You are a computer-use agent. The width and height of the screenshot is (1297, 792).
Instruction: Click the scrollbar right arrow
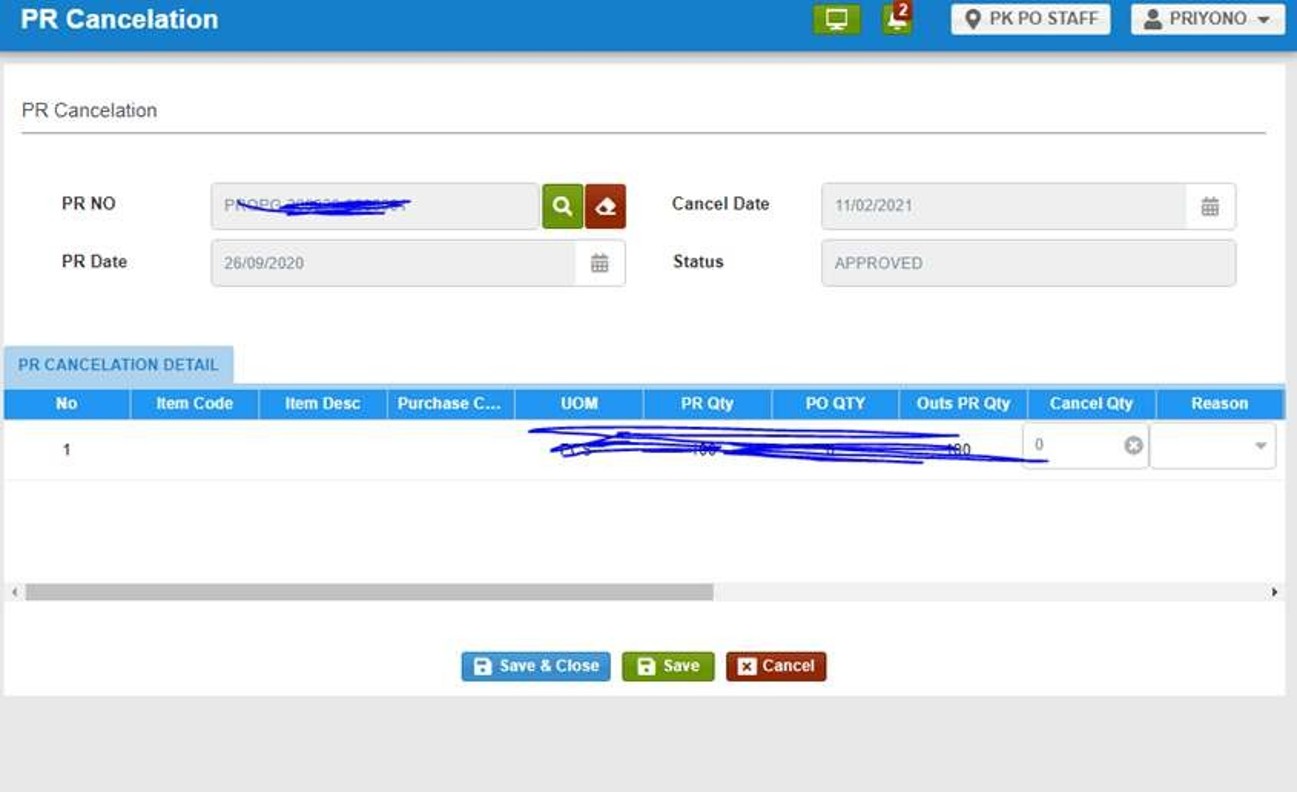(x=1274, y=592)
